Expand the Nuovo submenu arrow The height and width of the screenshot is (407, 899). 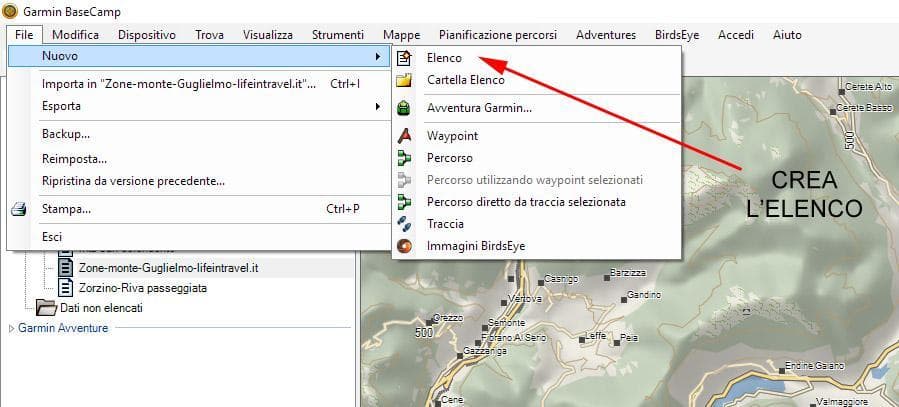[377, 56]
